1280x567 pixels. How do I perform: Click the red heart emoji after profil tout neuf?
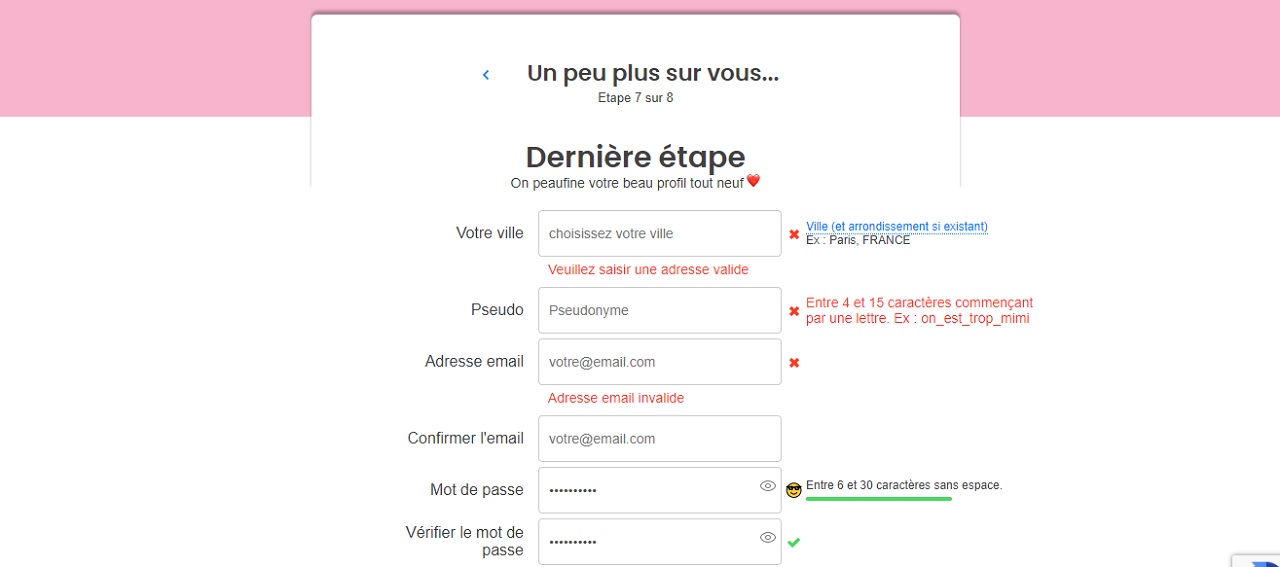[754, 181]
